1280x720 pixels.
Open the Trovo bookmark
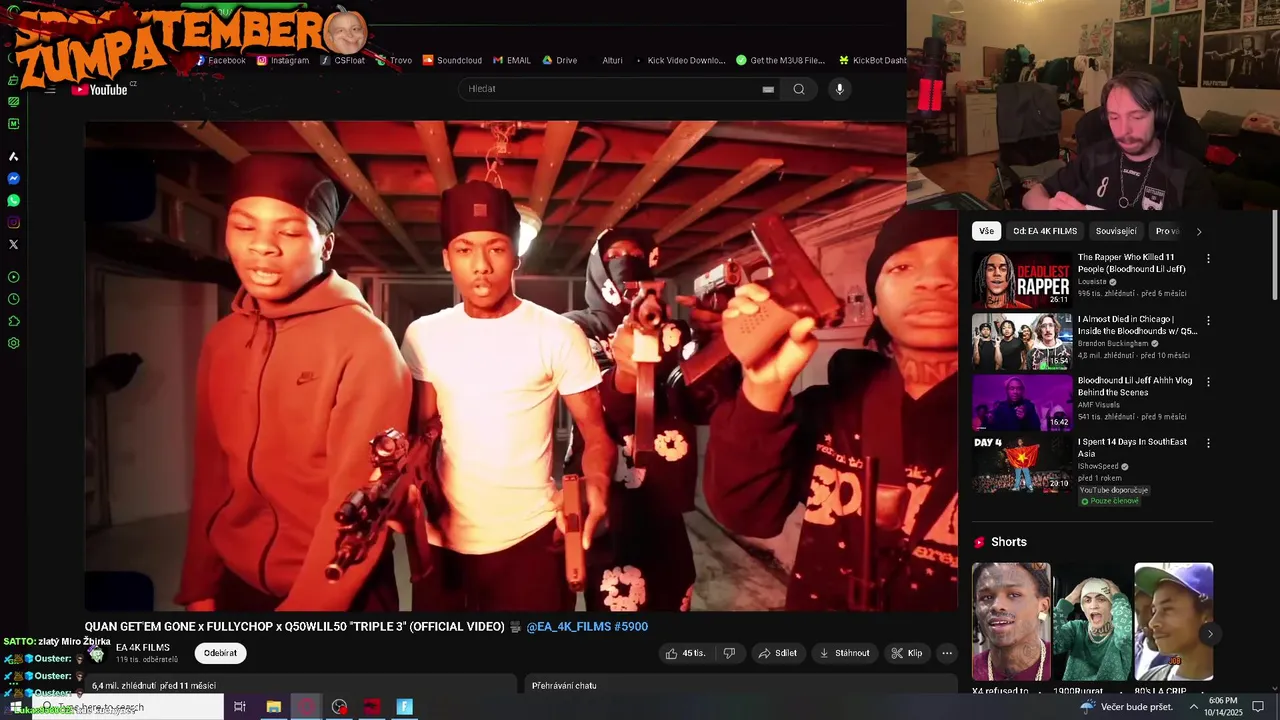394,60
